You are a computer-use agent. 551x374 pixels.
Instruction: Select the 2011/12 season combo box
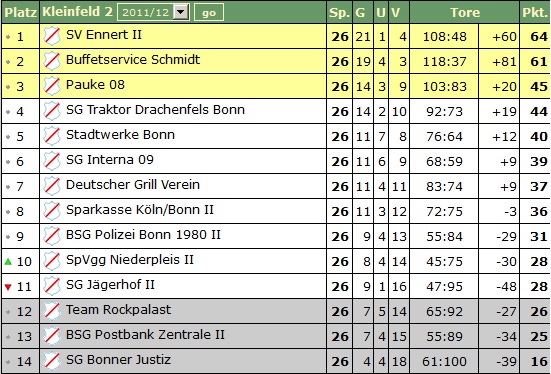pyautogui.click(x=153, y=12)
